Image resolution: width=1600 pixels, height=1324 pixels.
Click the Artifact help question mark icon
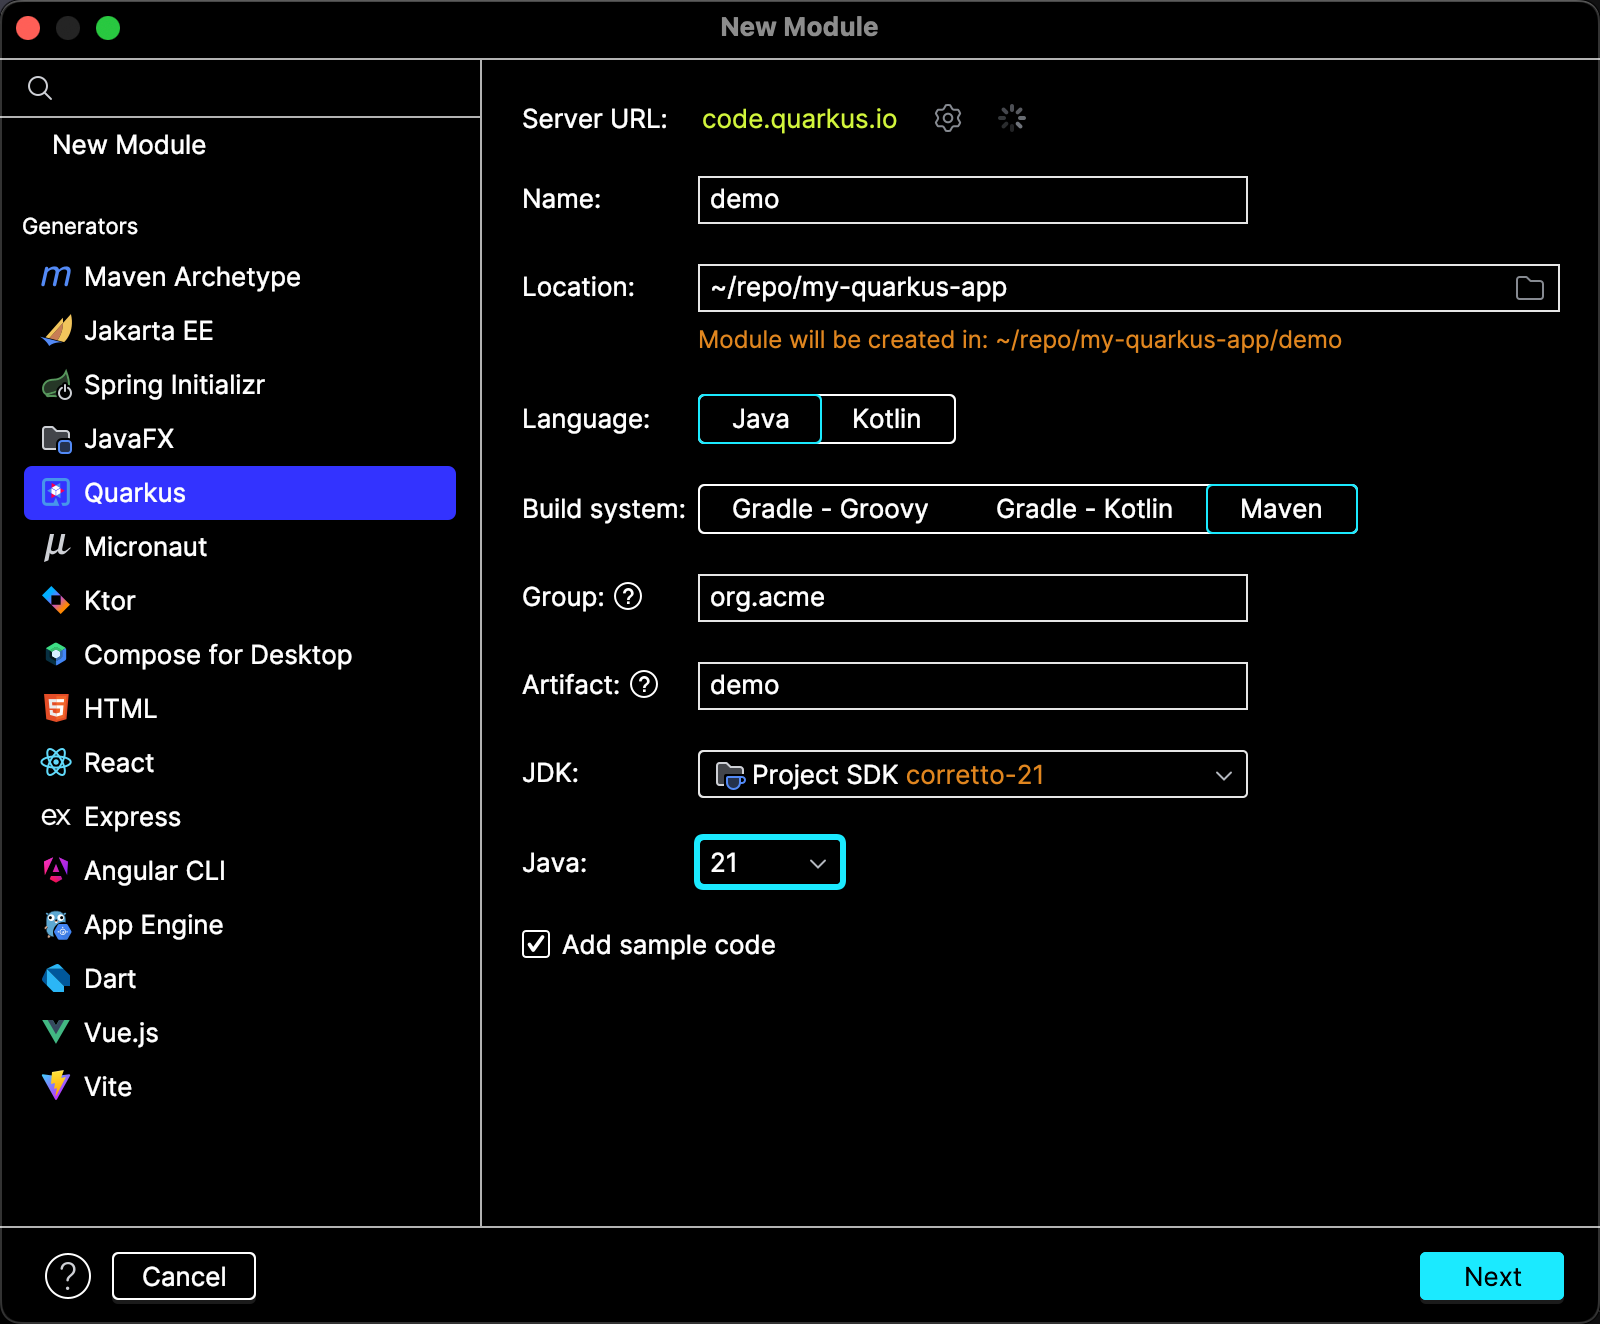[x=644, y=685]
